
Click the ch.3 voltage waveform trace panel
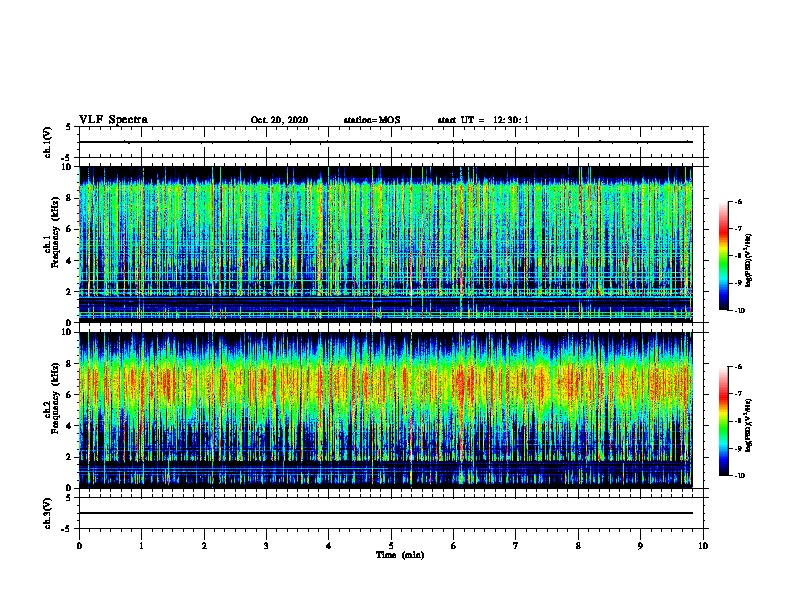click(391, 513)
